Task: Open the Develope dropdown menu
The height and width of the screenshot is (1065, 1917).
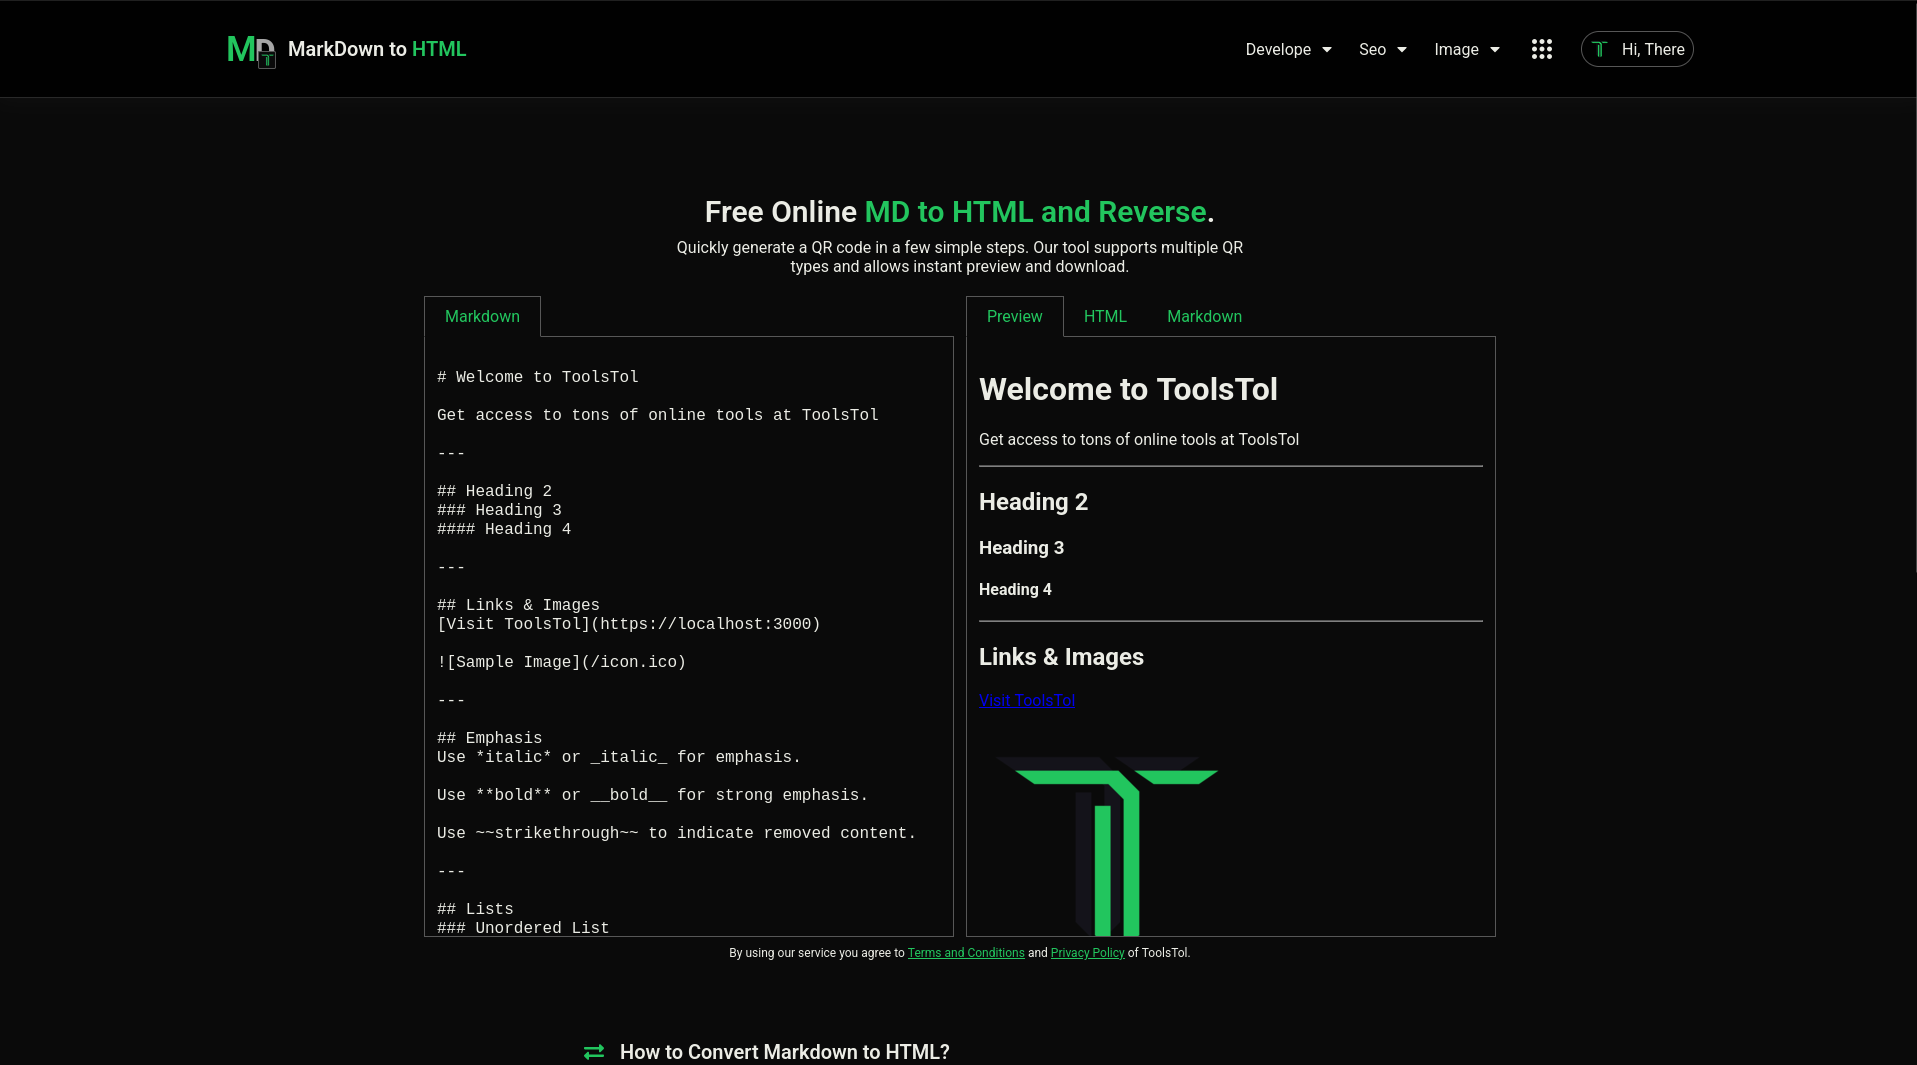Action: click(1287, 49)
